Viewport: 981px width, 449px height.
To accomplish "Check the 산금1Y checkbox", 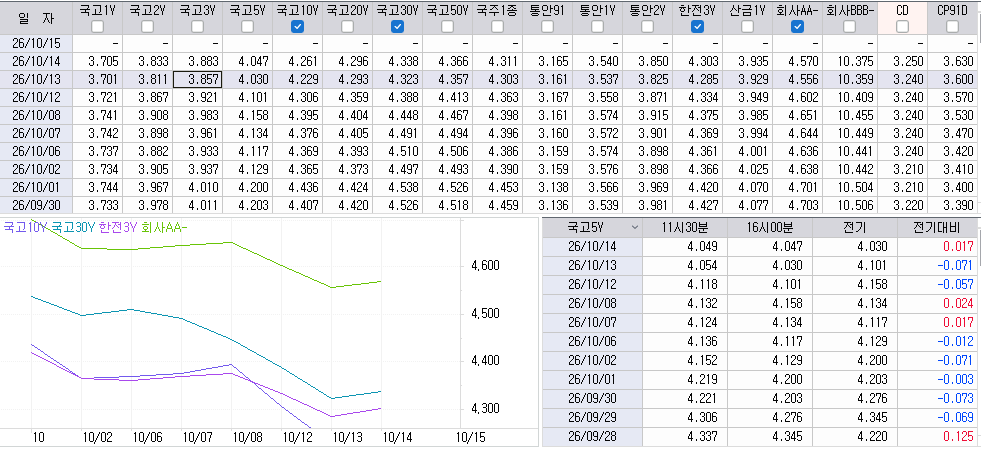I will pos(747,26).
